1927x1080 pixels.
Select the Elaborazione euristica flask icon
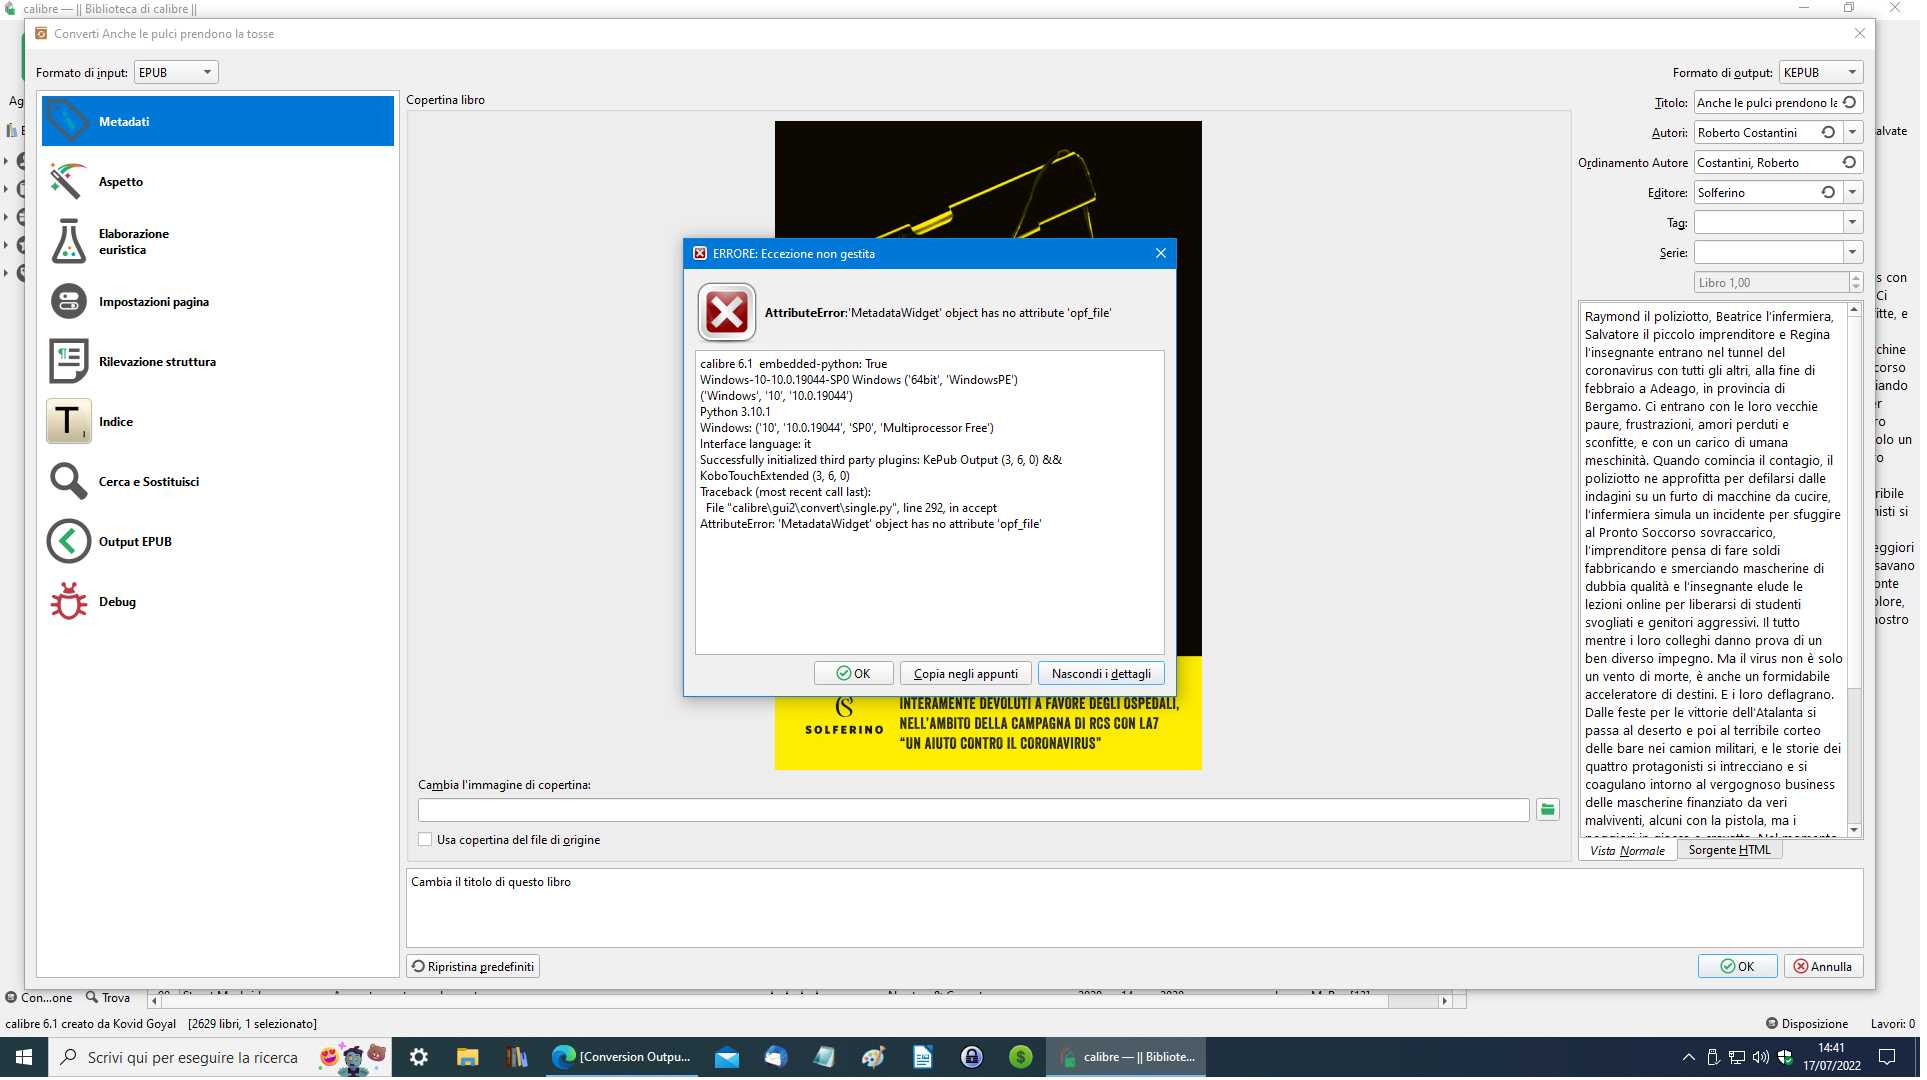click(68, 242)
